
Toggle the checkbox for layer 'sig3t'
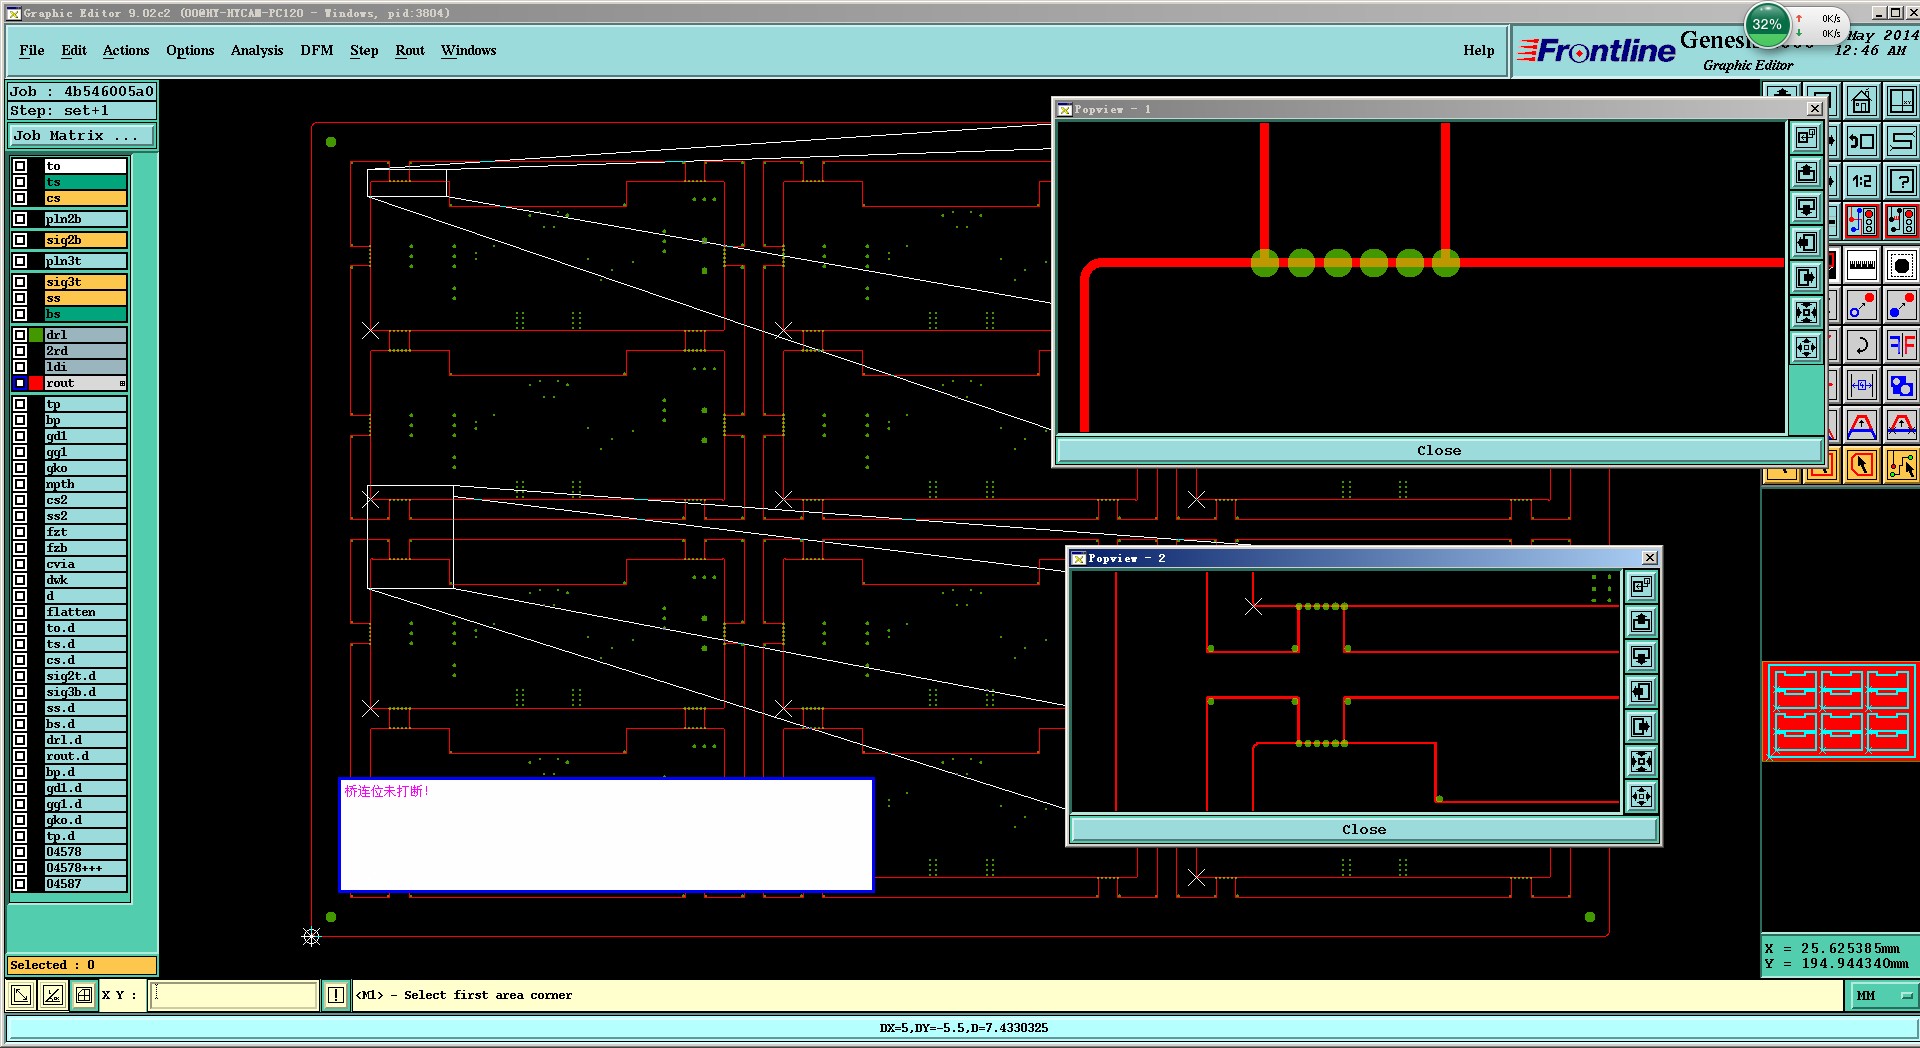pos(20,282)
